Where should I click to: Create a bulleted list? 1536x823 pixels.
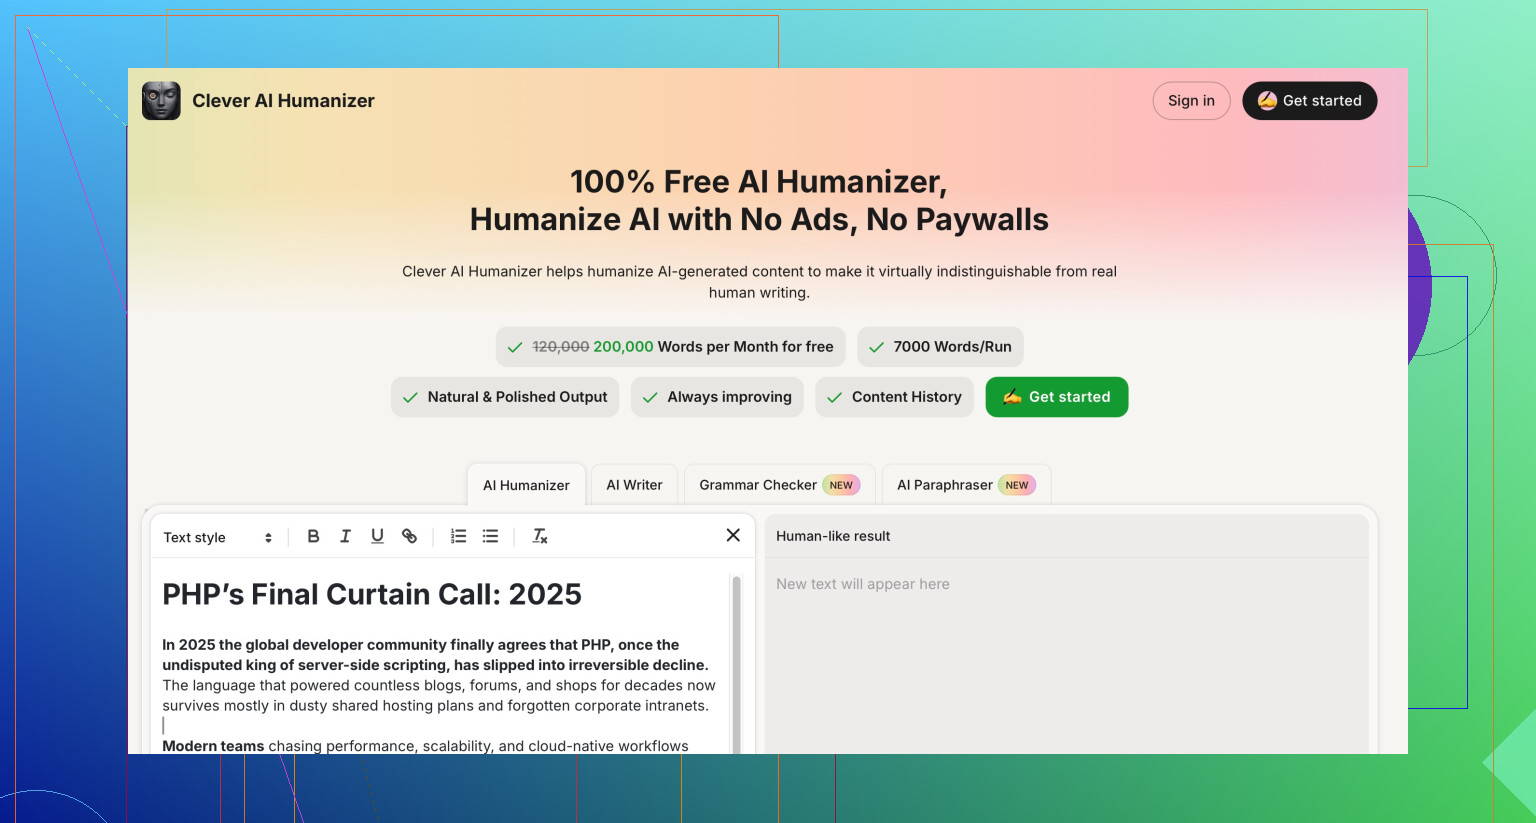tap(490, 536)
